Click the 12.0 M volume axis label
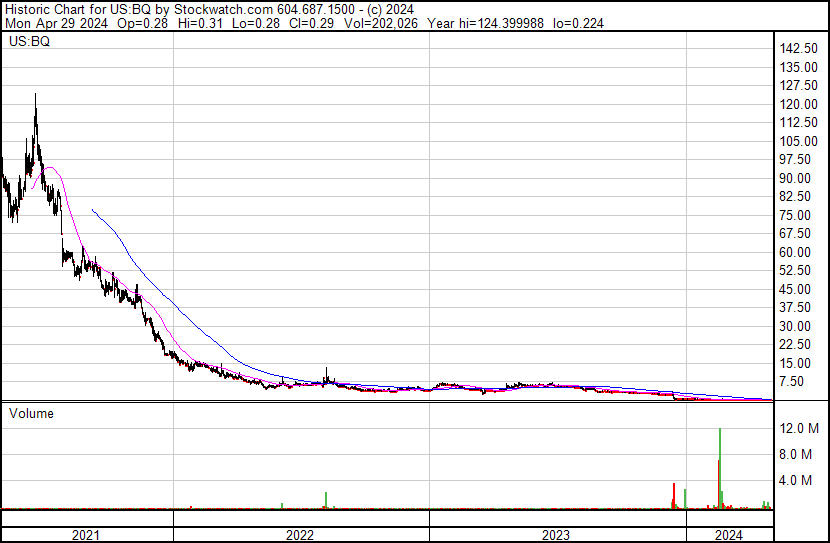830x543 pixels. [x=801, y=428]
